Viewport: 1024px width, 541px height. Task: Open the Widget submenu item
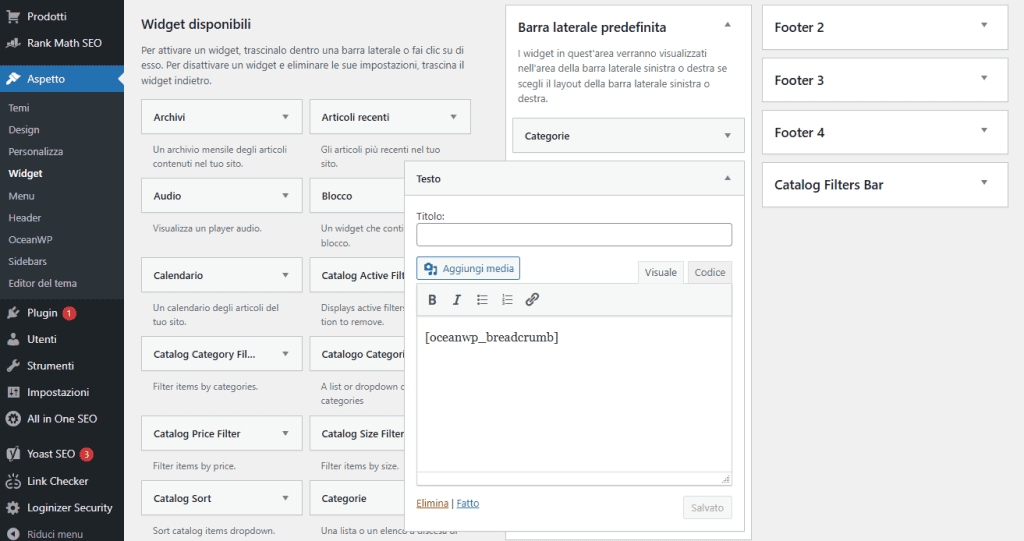pyautogui.click(x=25, y=174)
